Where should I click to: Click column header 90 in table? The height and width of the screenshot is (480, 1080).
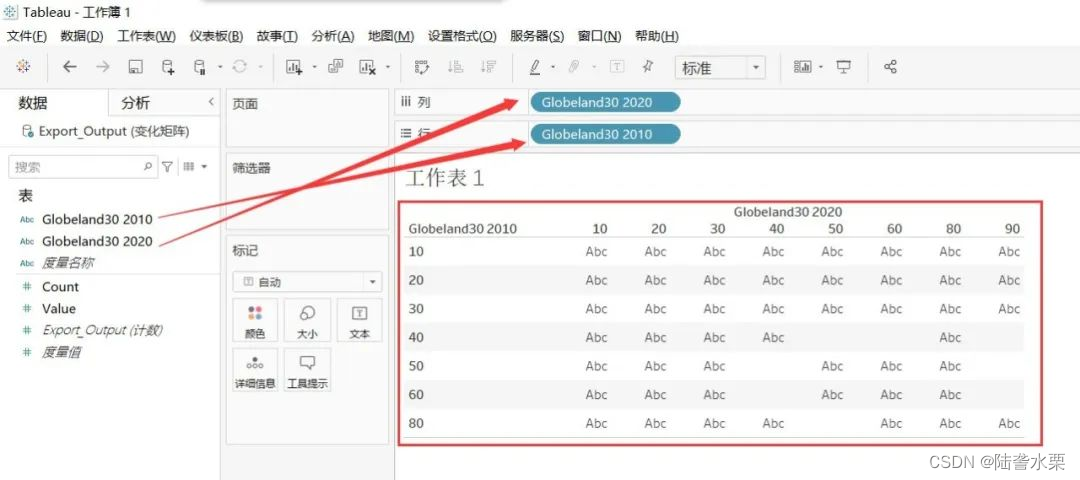click(1012, 229)
